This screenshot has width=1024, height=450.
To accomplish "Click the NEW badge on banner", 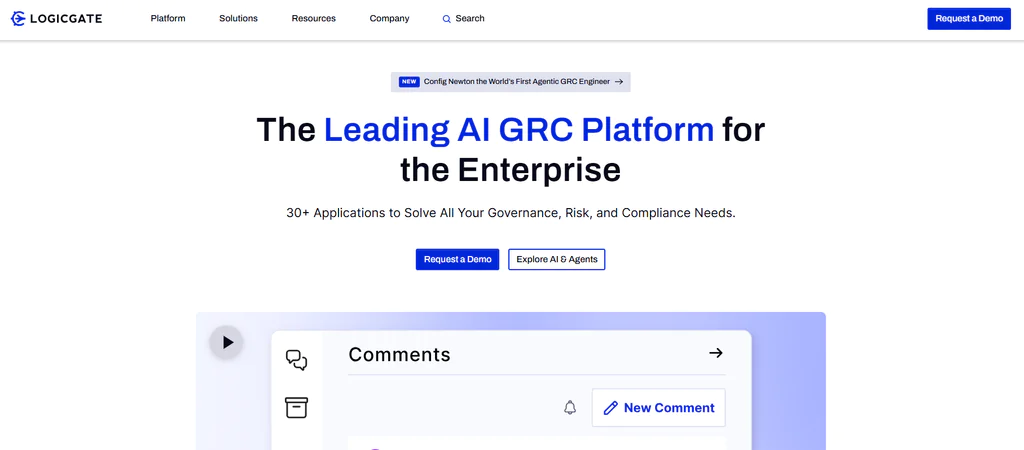I will coord(409,82).
